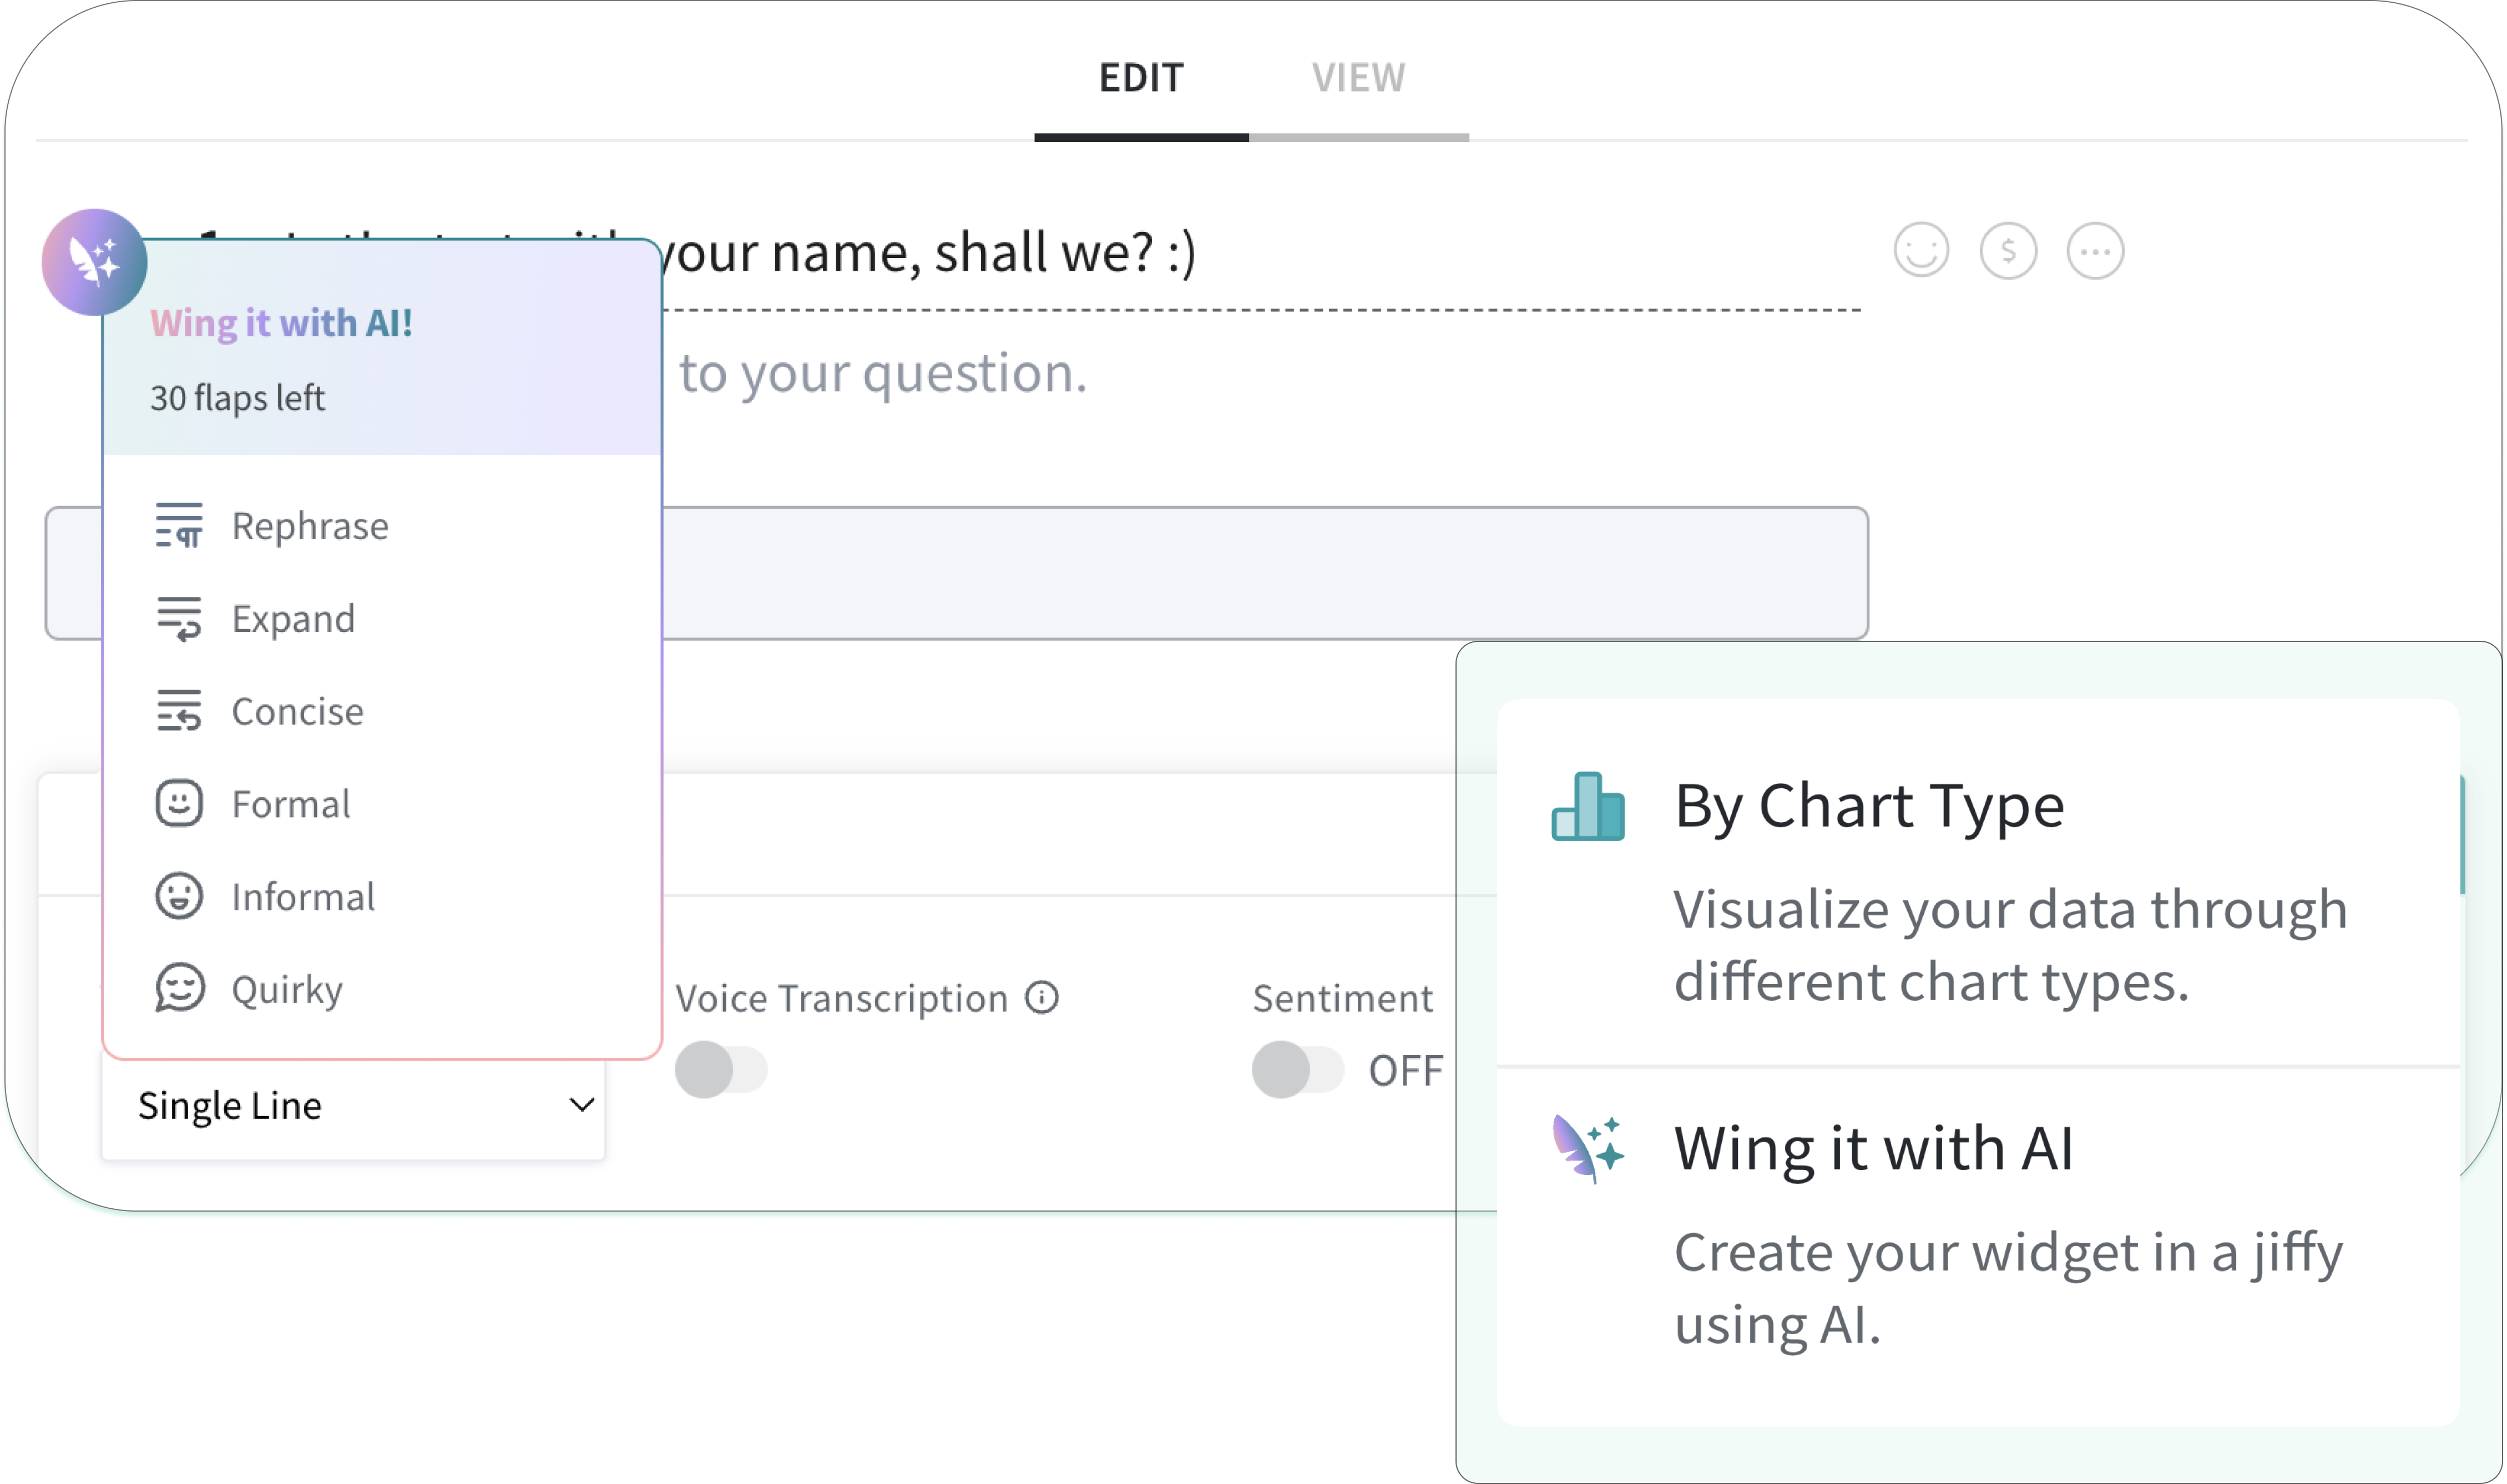Select the EDIT tab
The height and width of the screenshot is (1484, 2507).
tap(1141, 78)
